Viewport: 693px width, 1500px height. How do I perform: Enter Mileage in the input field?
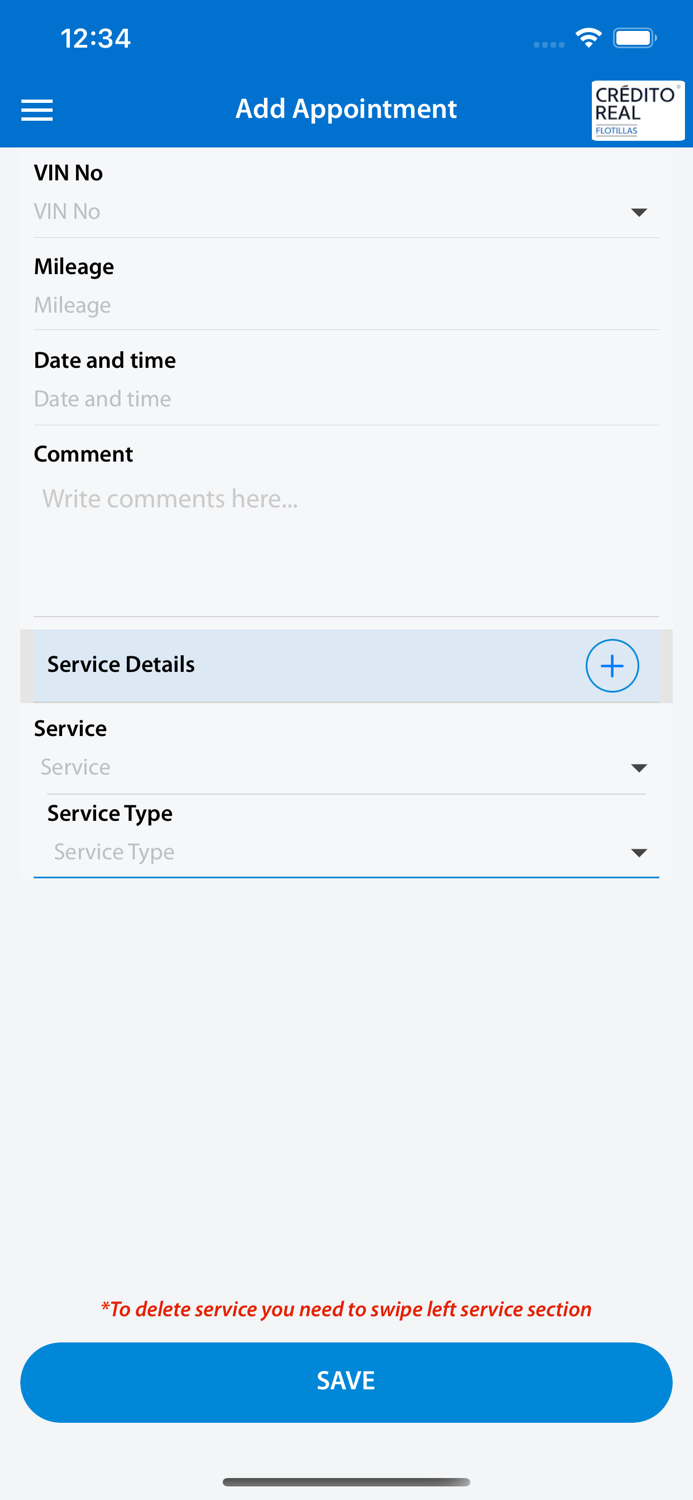click(x=340, y=306)
